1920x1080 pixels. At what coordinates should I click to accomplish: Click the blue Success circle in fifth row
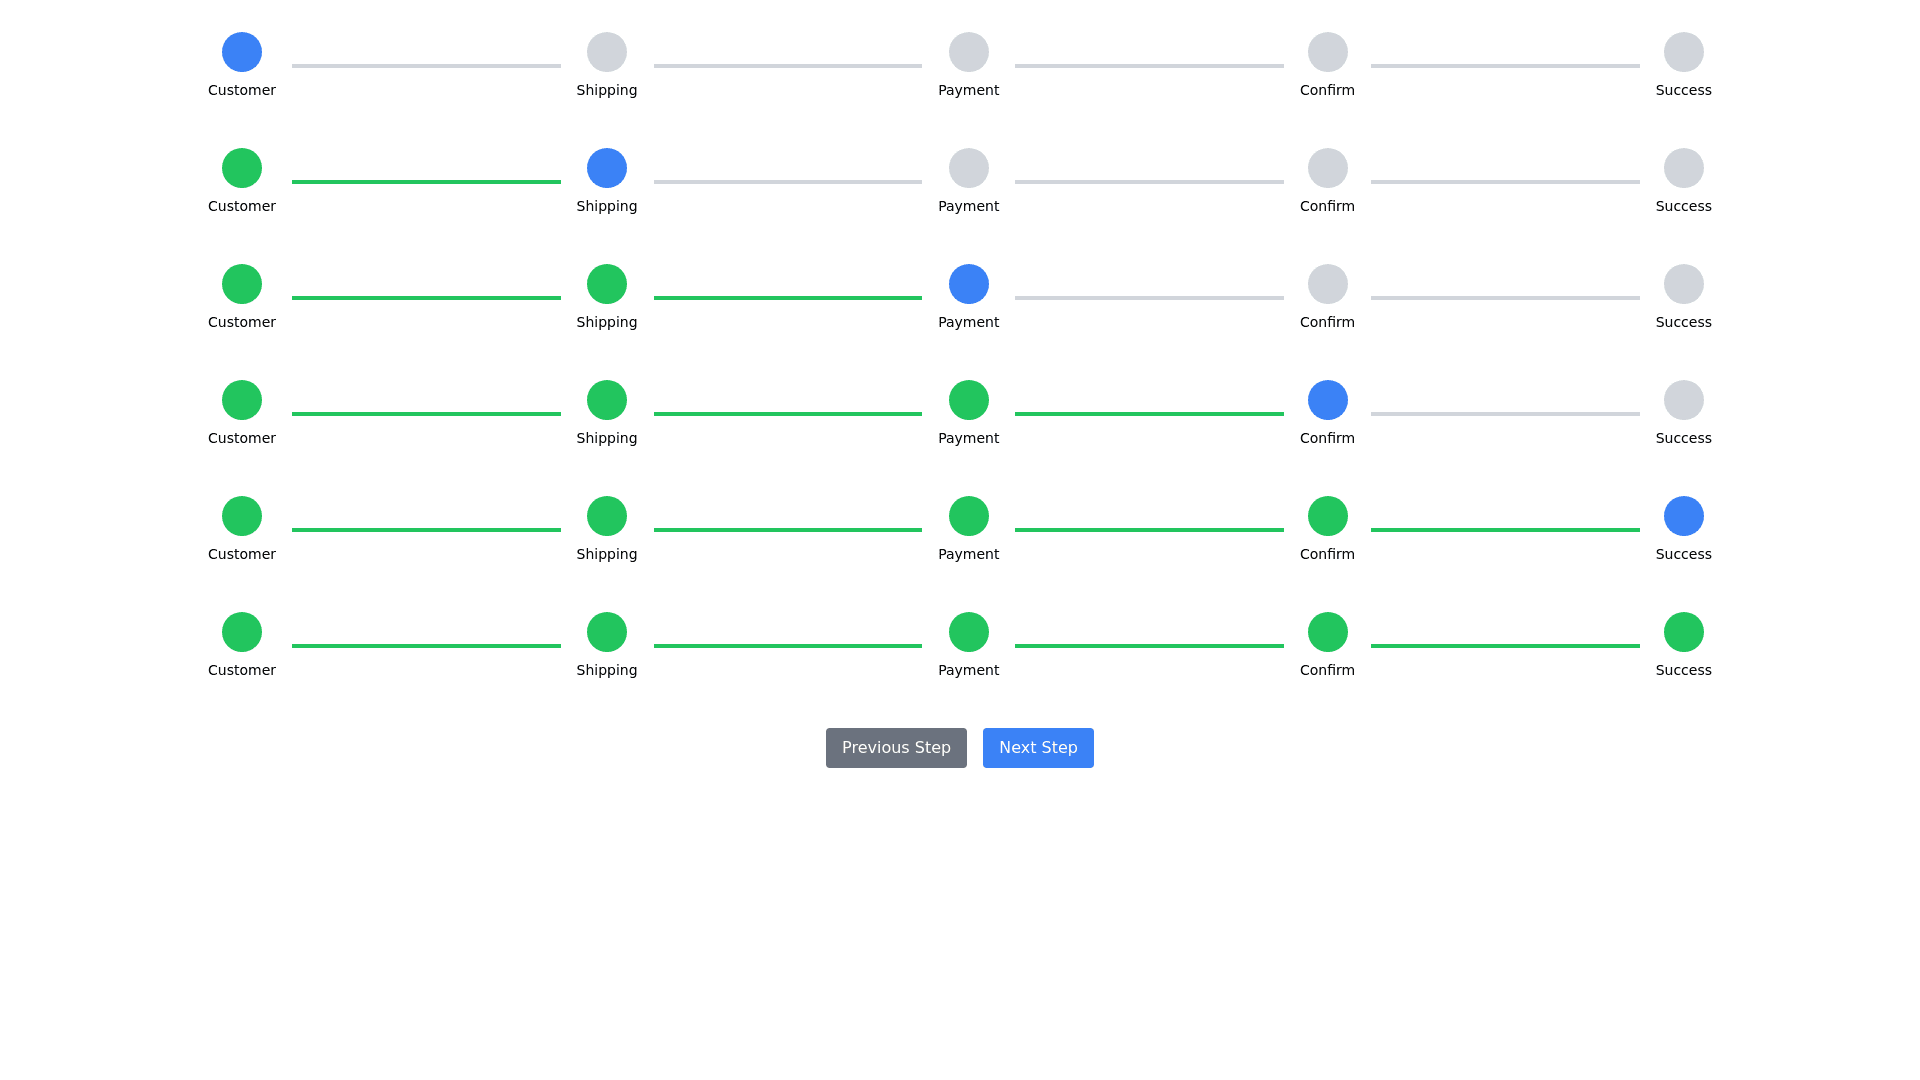click(1684, 516)
